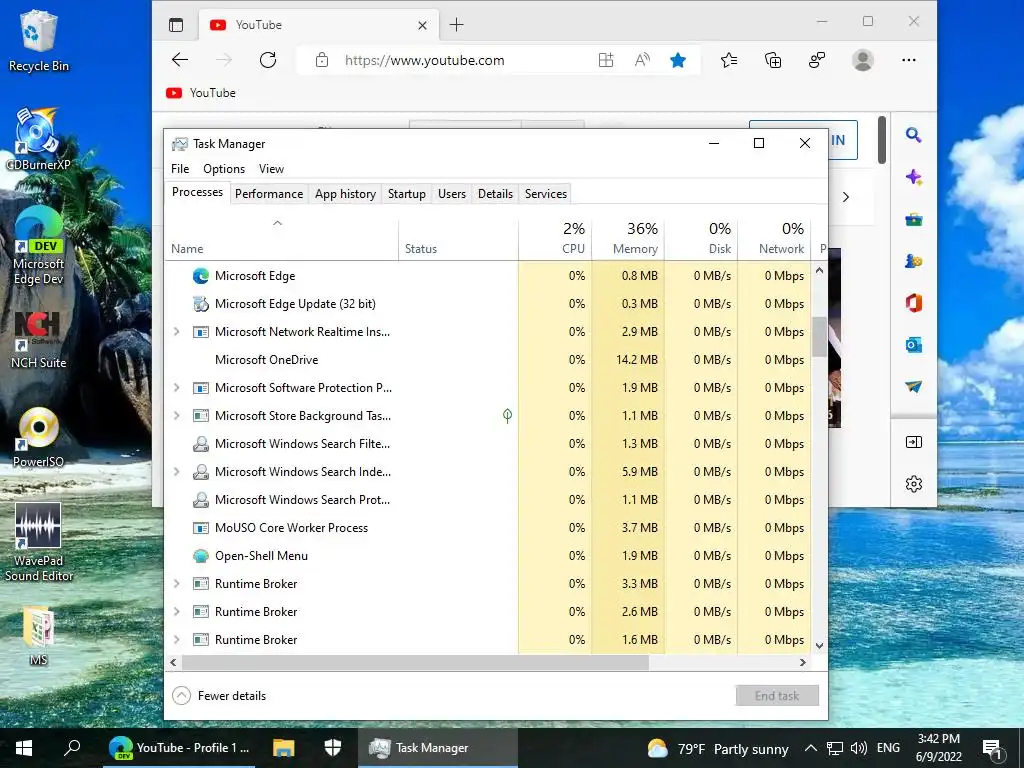Screen dimensions: 1024x768
Task: Open the Discover sparkle icon in Edge sidebar
Action: tap(914, 177)
